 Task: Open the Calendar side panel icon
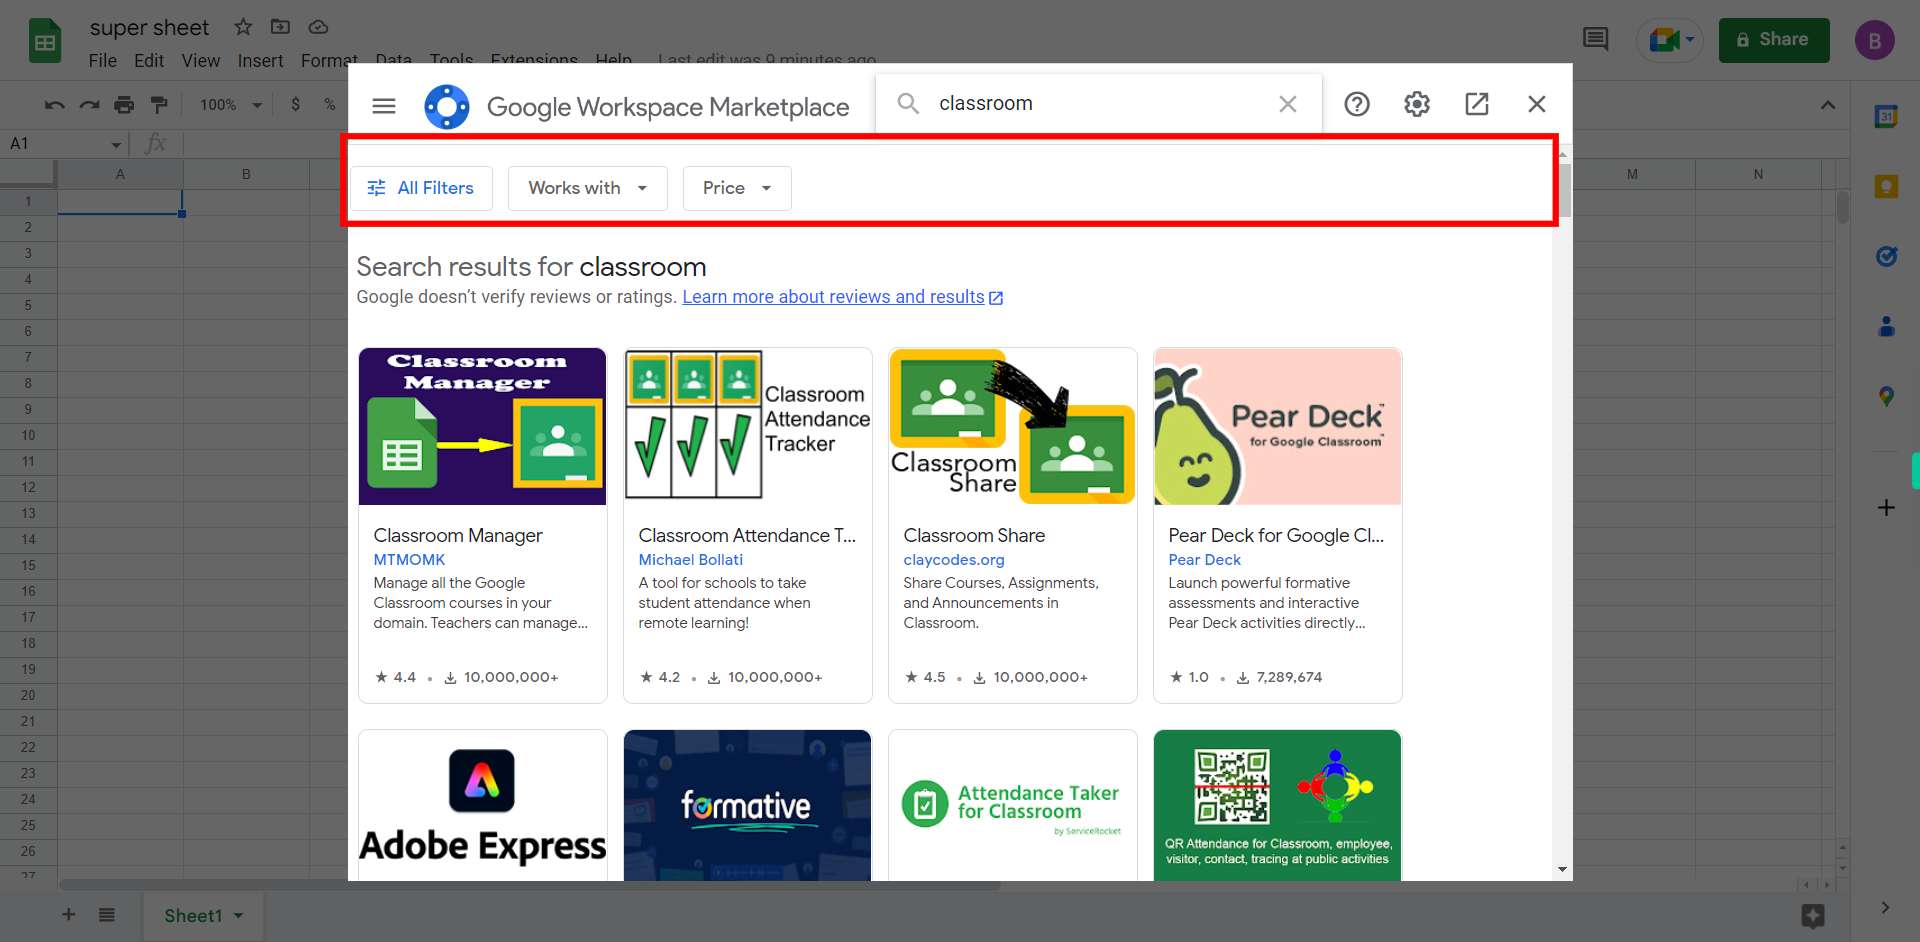coord(1886,117)
